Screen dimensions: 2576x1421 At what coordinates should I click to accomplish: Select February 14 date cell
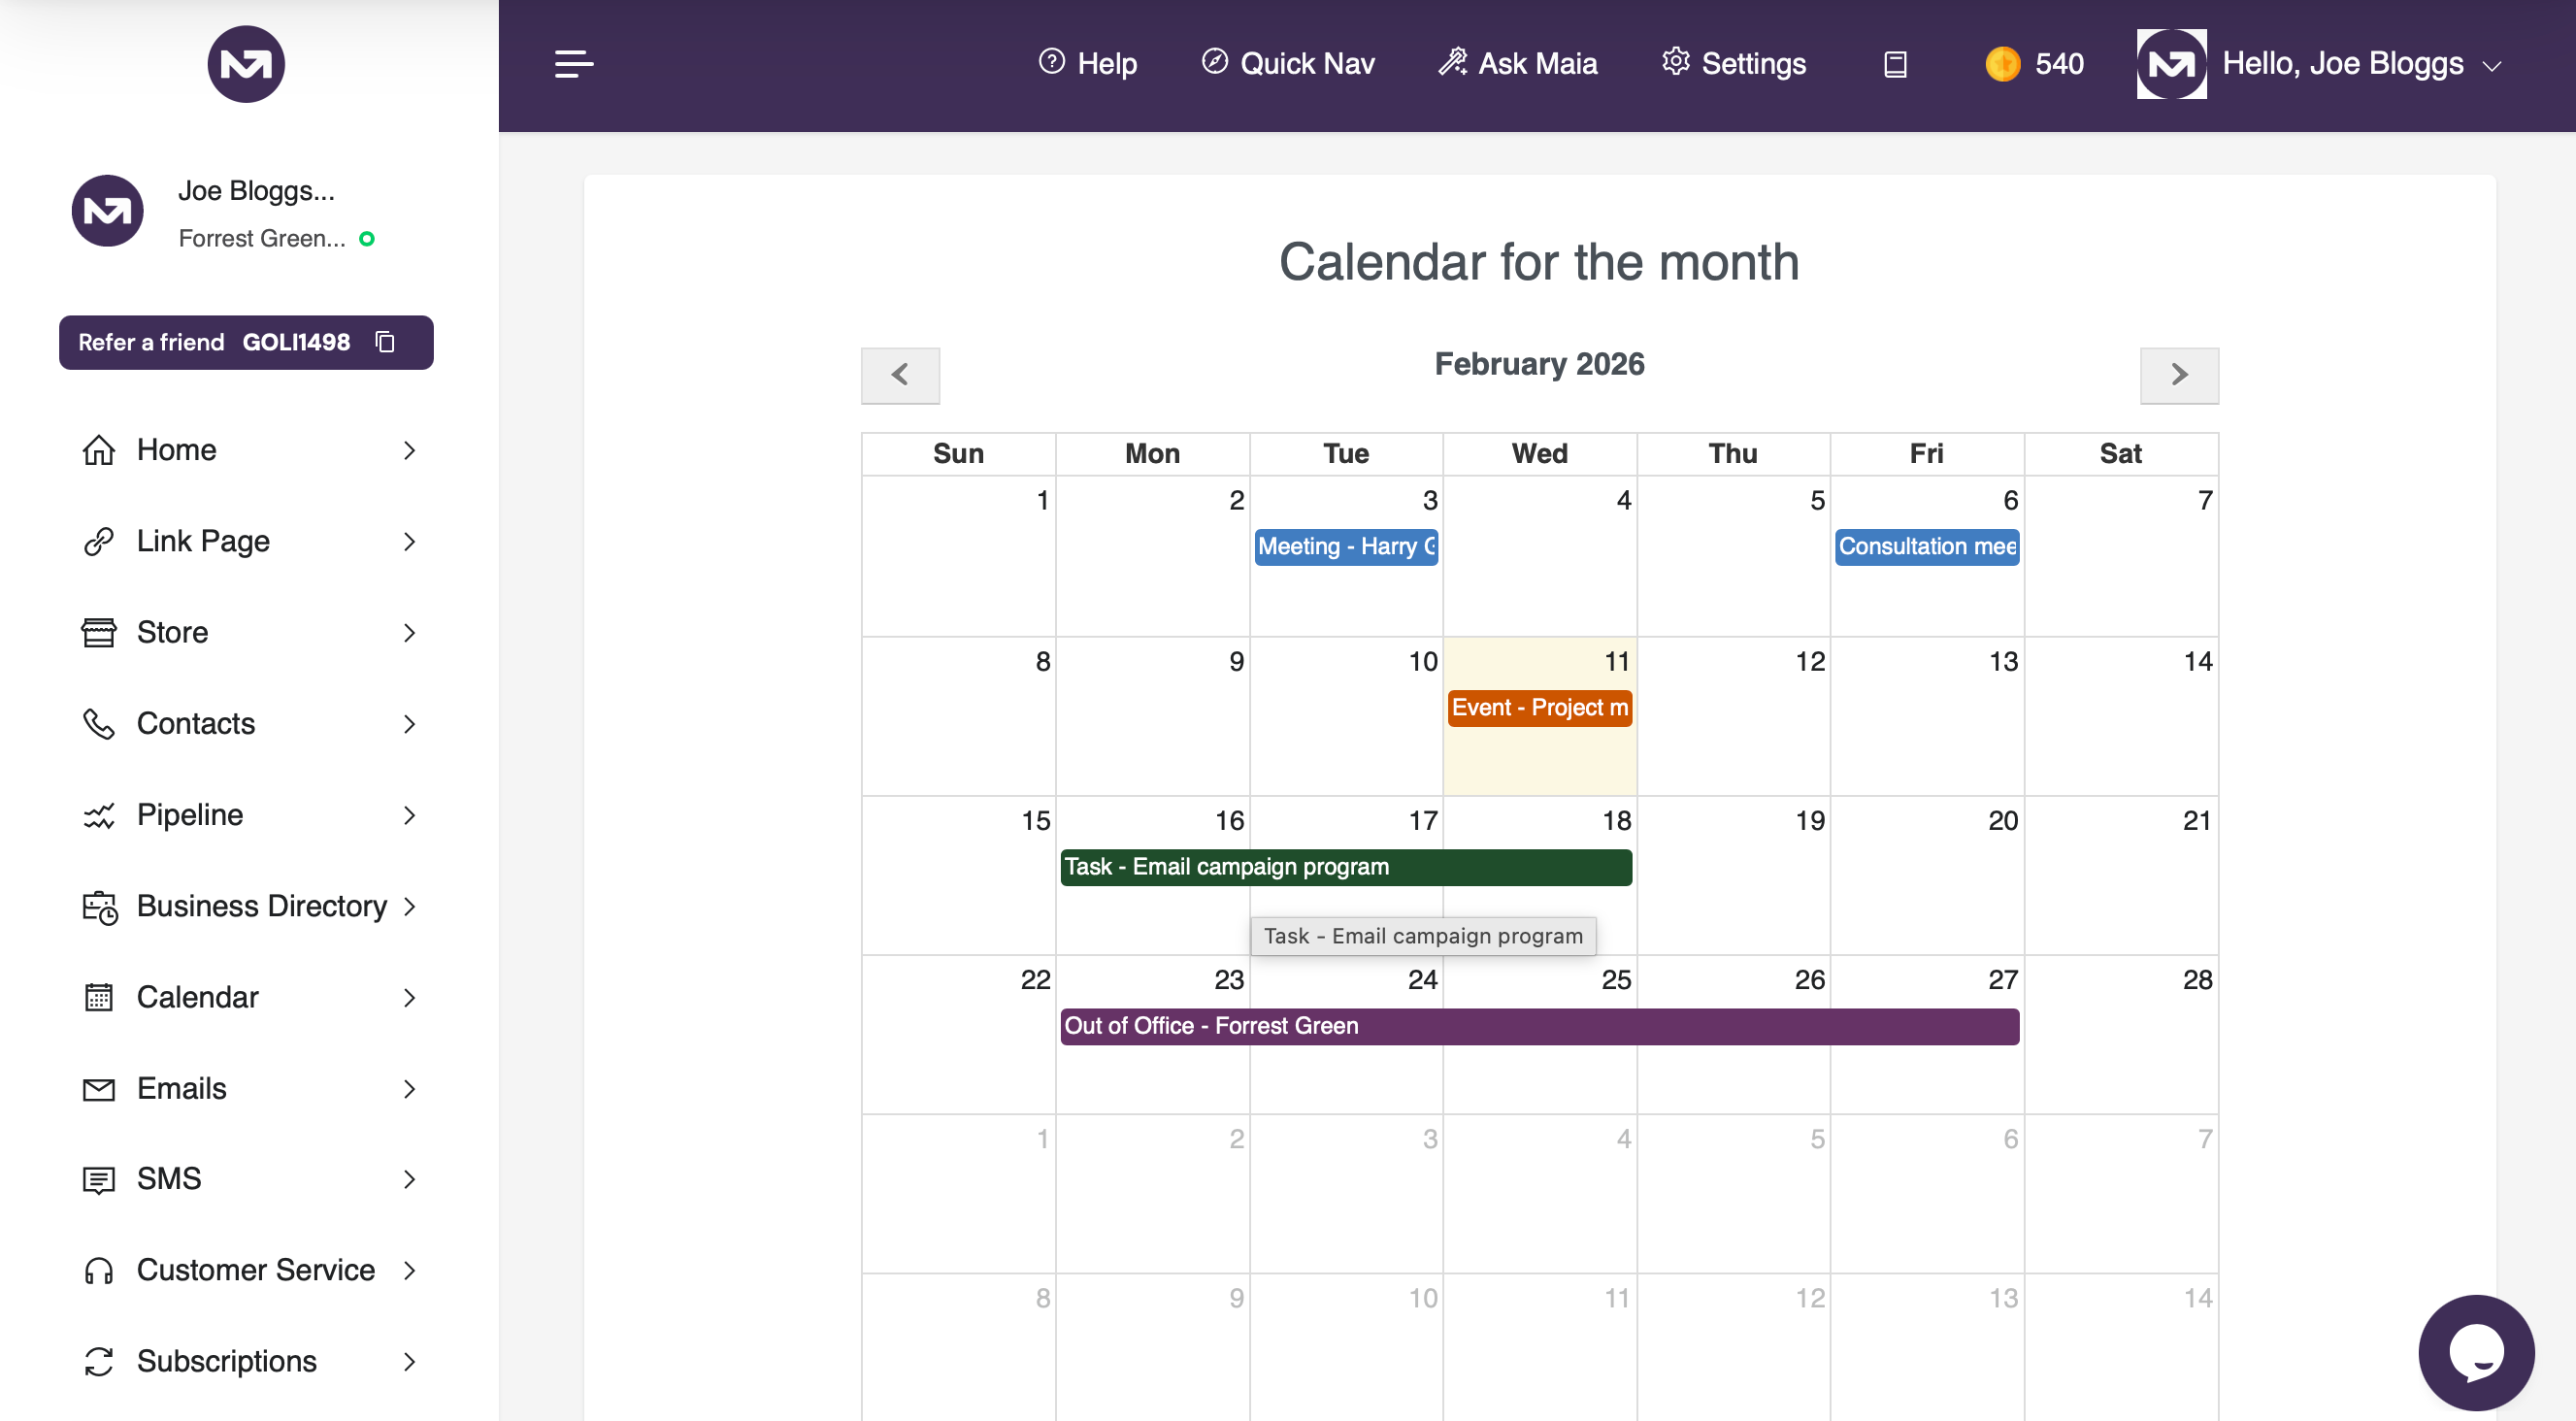coord(2120,716)
